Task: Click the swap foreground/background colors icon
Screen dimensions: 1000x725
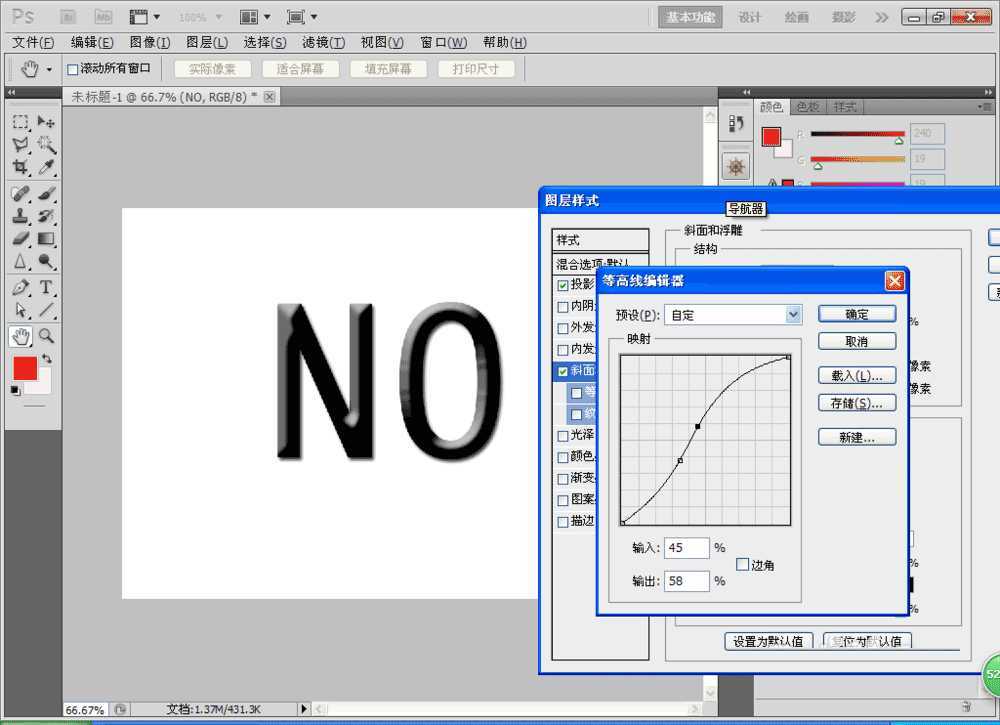Action: (46, 358)
